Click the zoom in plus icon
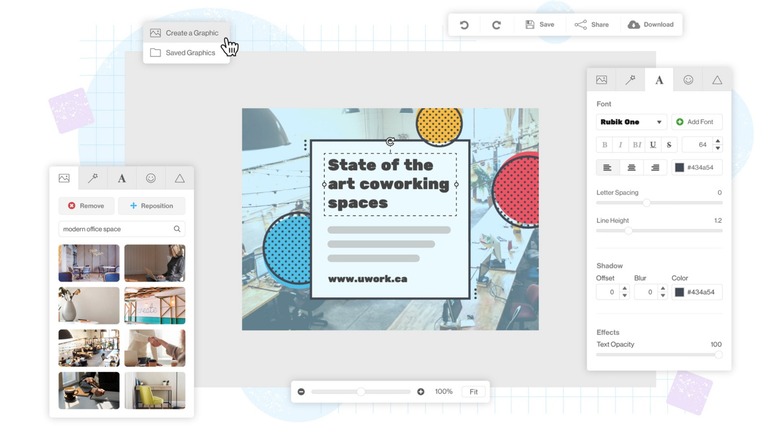The image size is (780, 438). [421, 391]
